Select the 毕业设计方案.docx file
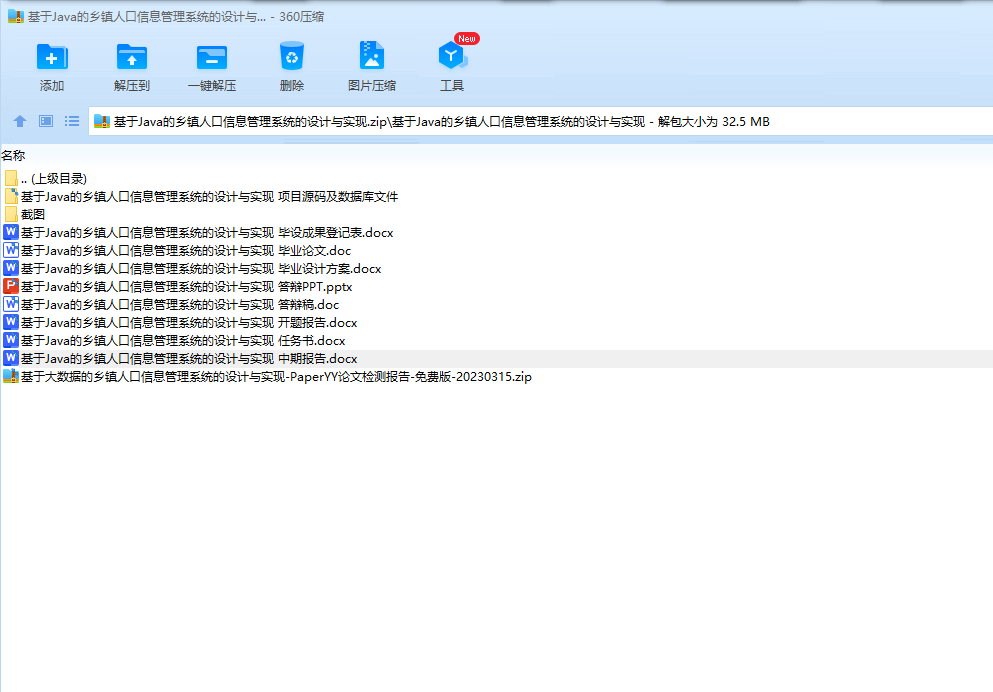 [x=496, y=268]
